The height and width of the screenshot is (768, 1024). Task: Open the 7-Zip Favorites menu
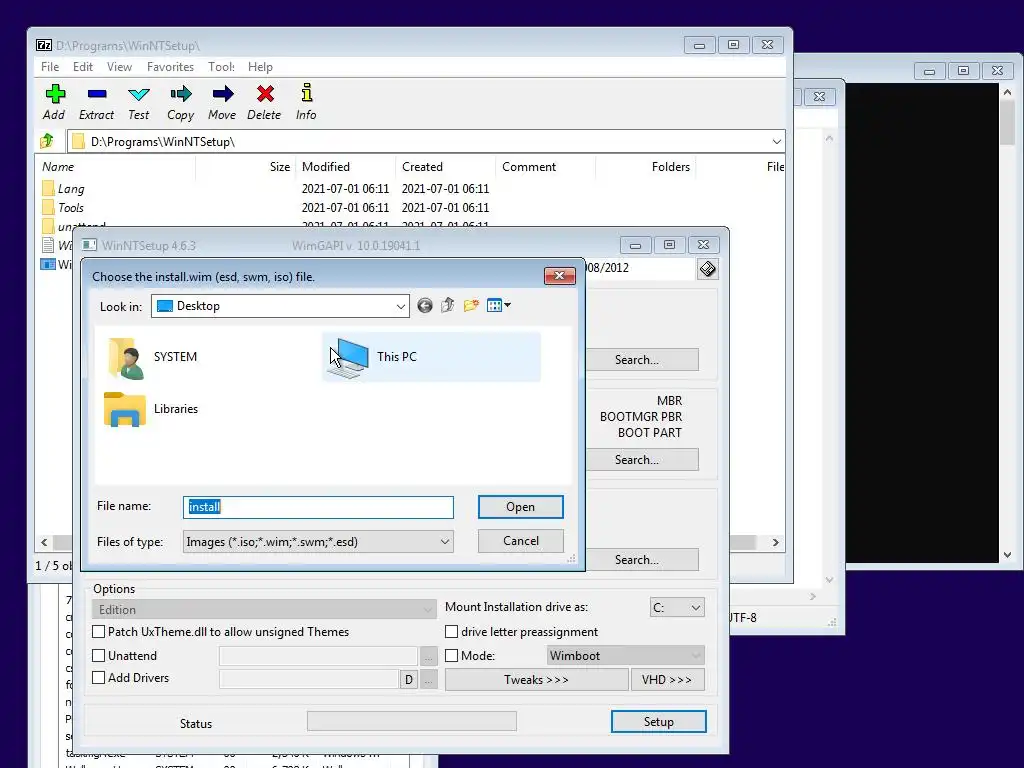click(170, 67)
